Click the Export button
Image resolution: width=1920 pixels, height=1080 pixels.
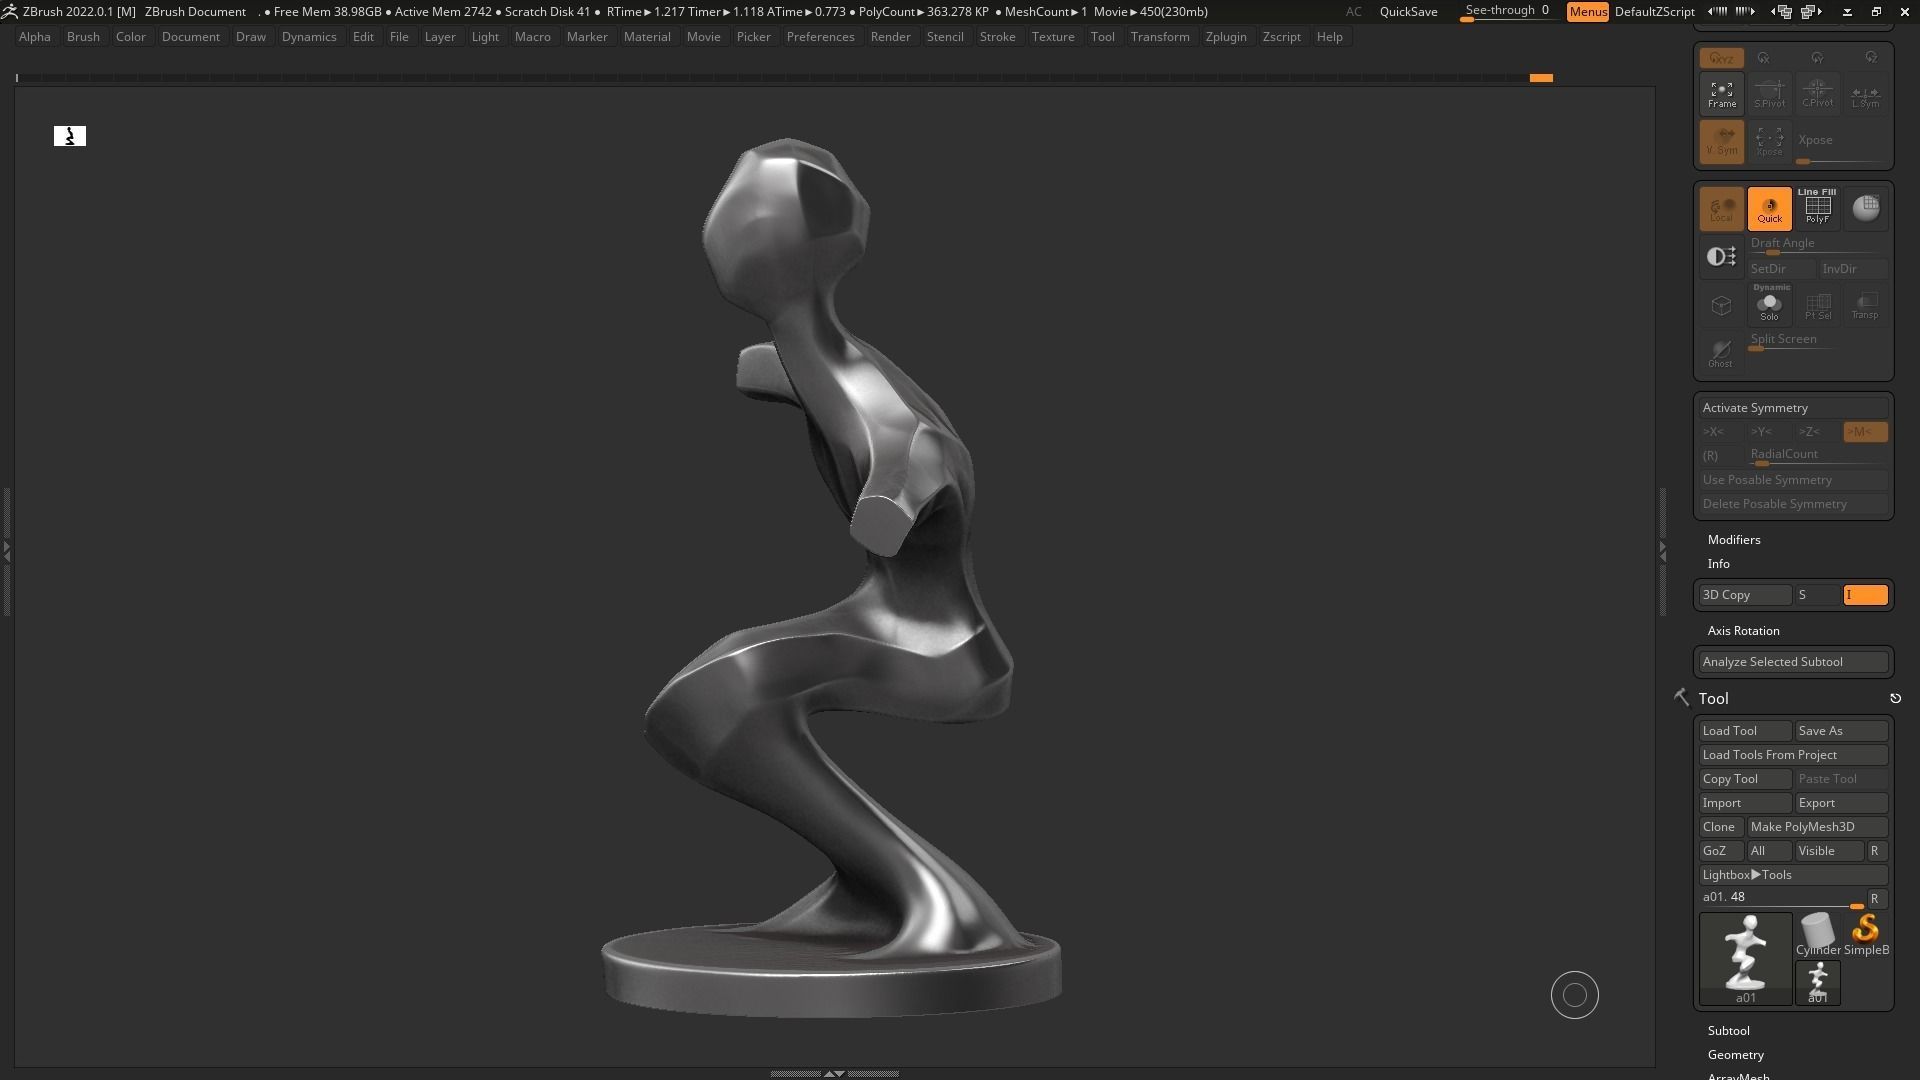pos(1841,803)
